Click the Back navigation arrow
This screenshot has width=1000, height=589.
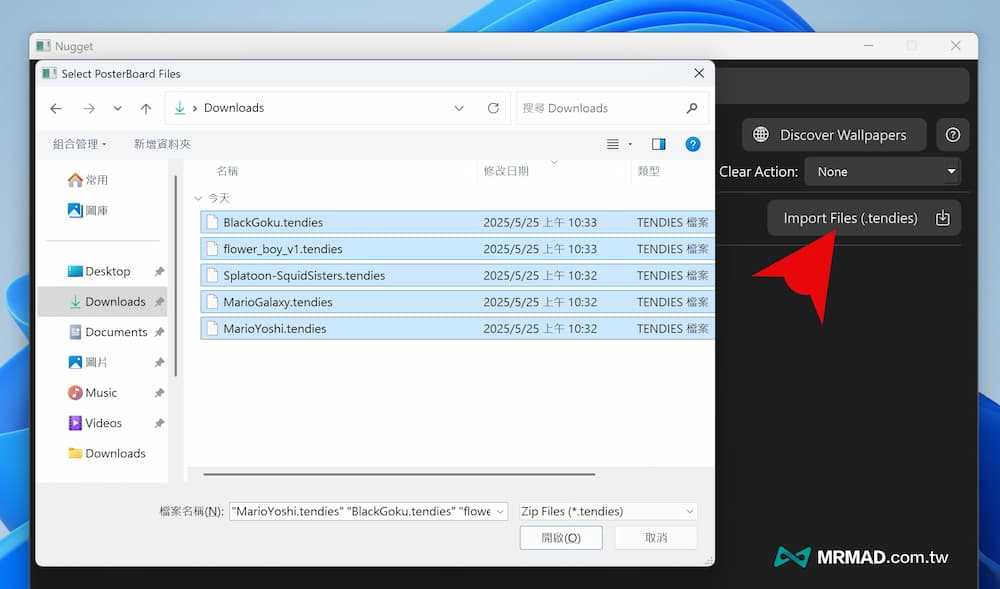[56, 108]
